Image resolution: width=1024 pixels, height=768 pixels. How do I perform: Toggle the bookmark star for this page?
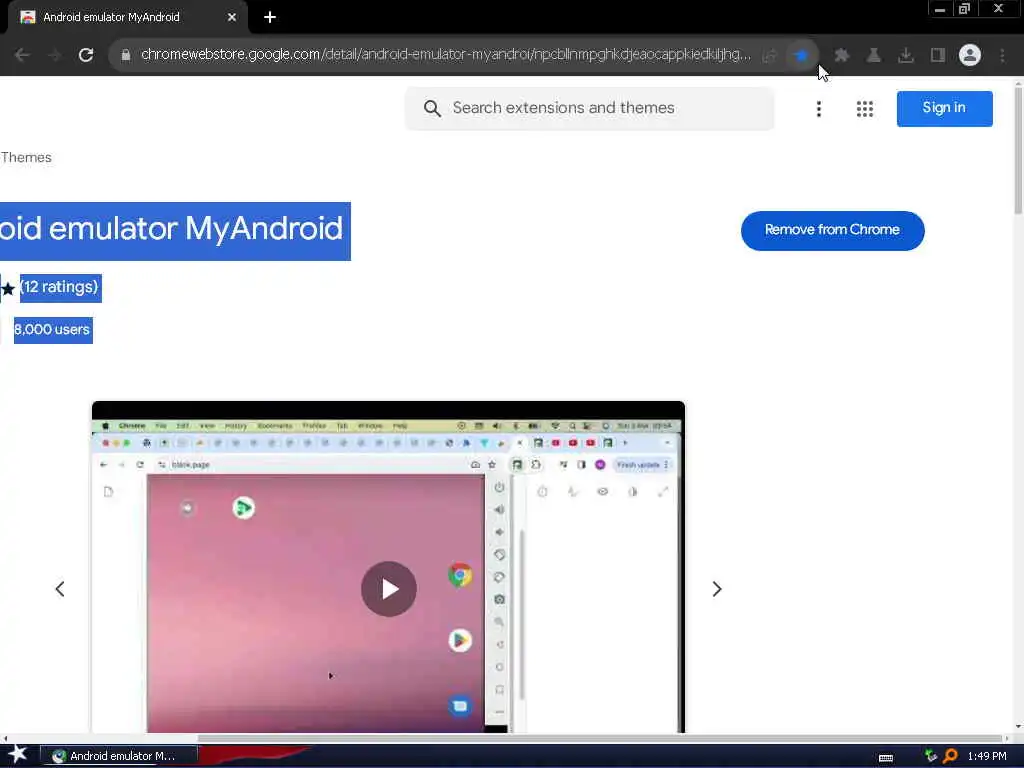point(801,55)
